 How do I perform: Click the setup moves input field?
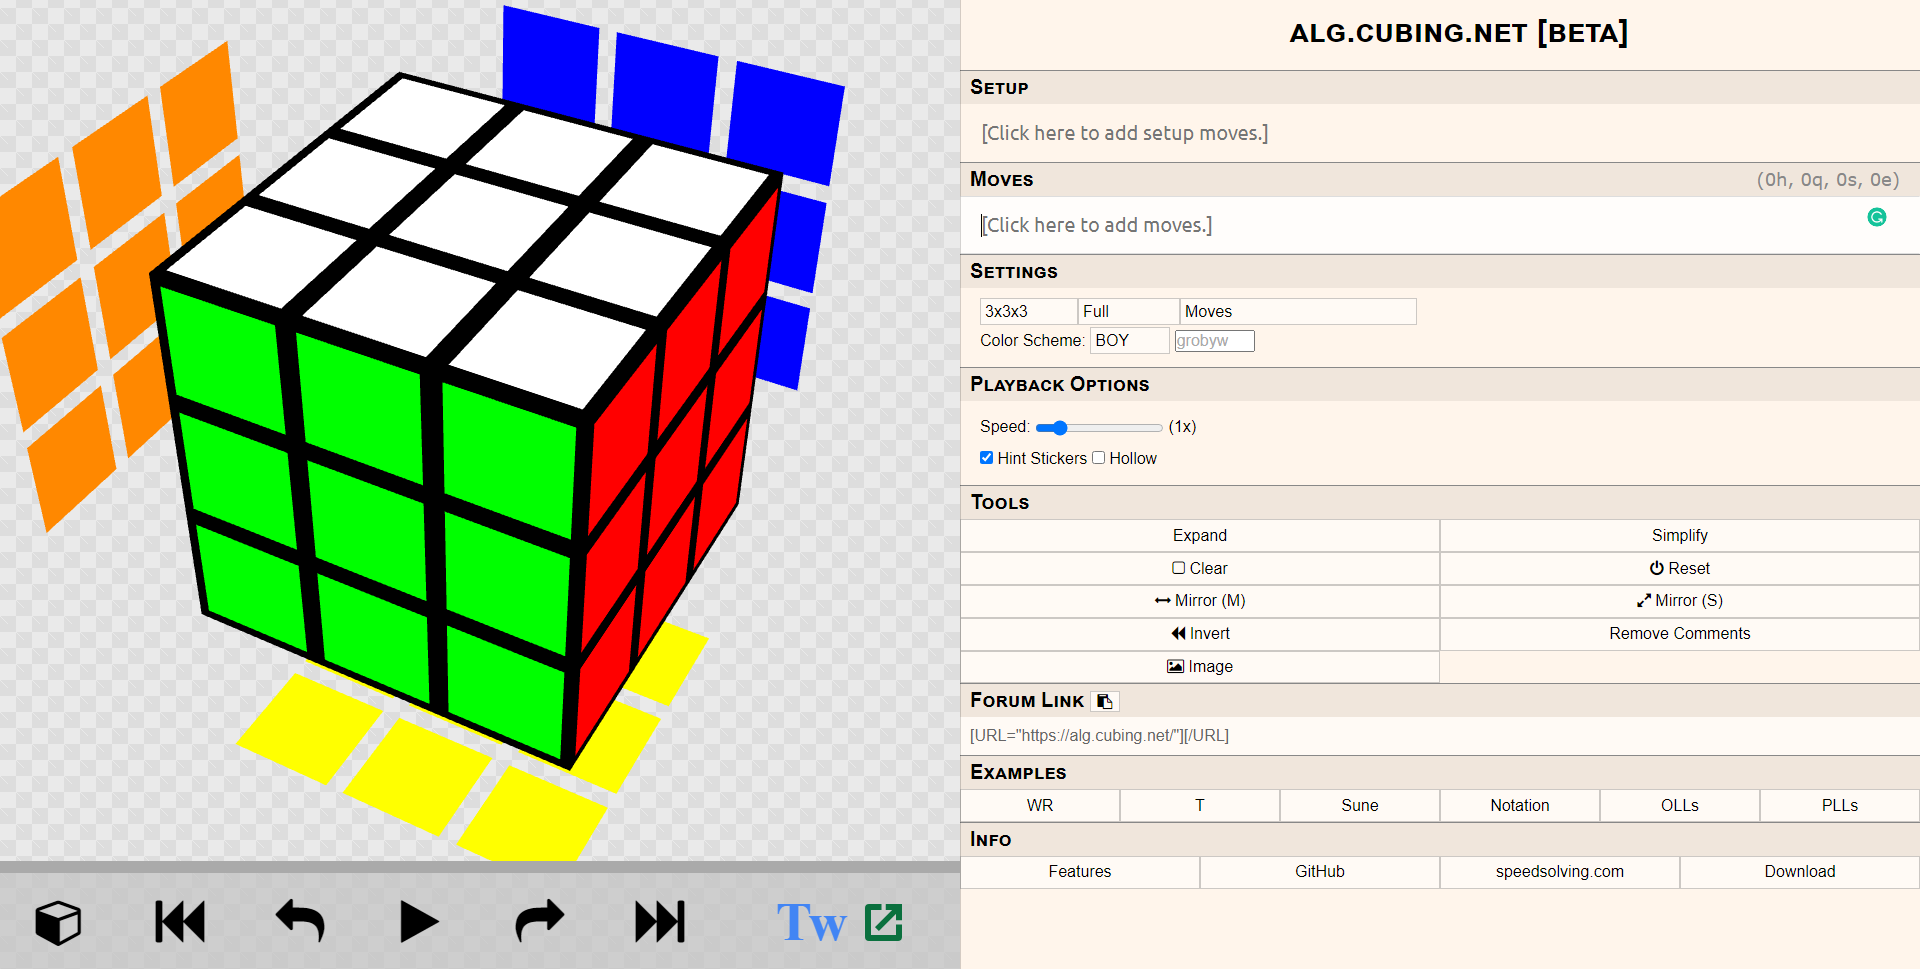[x=1124, y=133]
